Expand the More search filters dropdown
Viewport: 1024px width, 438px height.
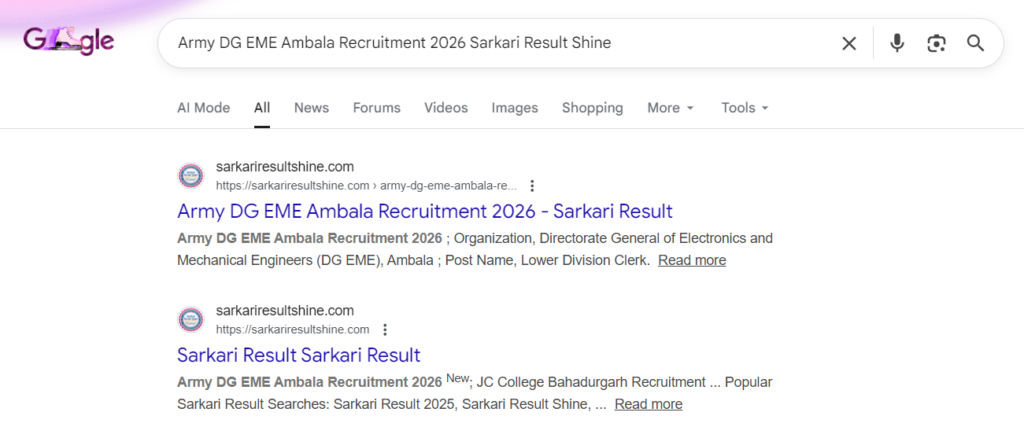[669, 108]
